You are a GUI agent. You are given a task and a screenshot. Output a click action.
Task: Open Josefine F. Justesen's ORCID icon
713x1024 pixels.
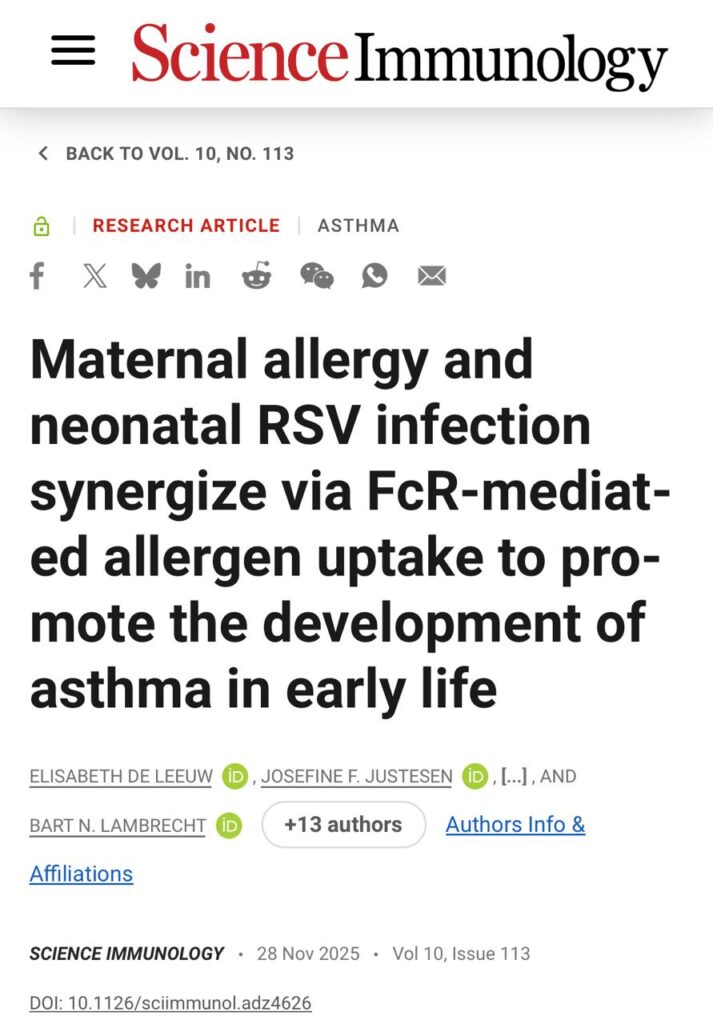(476, 776)
